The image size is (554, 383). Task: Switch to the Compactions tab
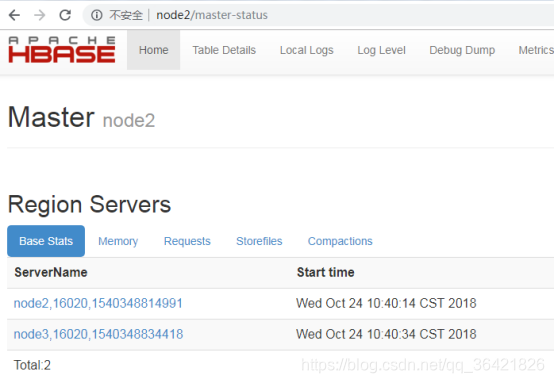pos(340,241)
